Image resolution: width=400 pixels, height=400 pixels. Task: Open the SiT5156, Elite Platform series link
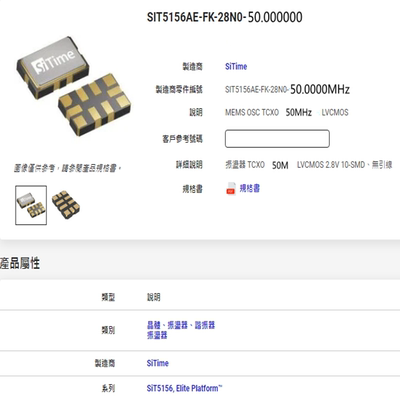tap(184, 388)
